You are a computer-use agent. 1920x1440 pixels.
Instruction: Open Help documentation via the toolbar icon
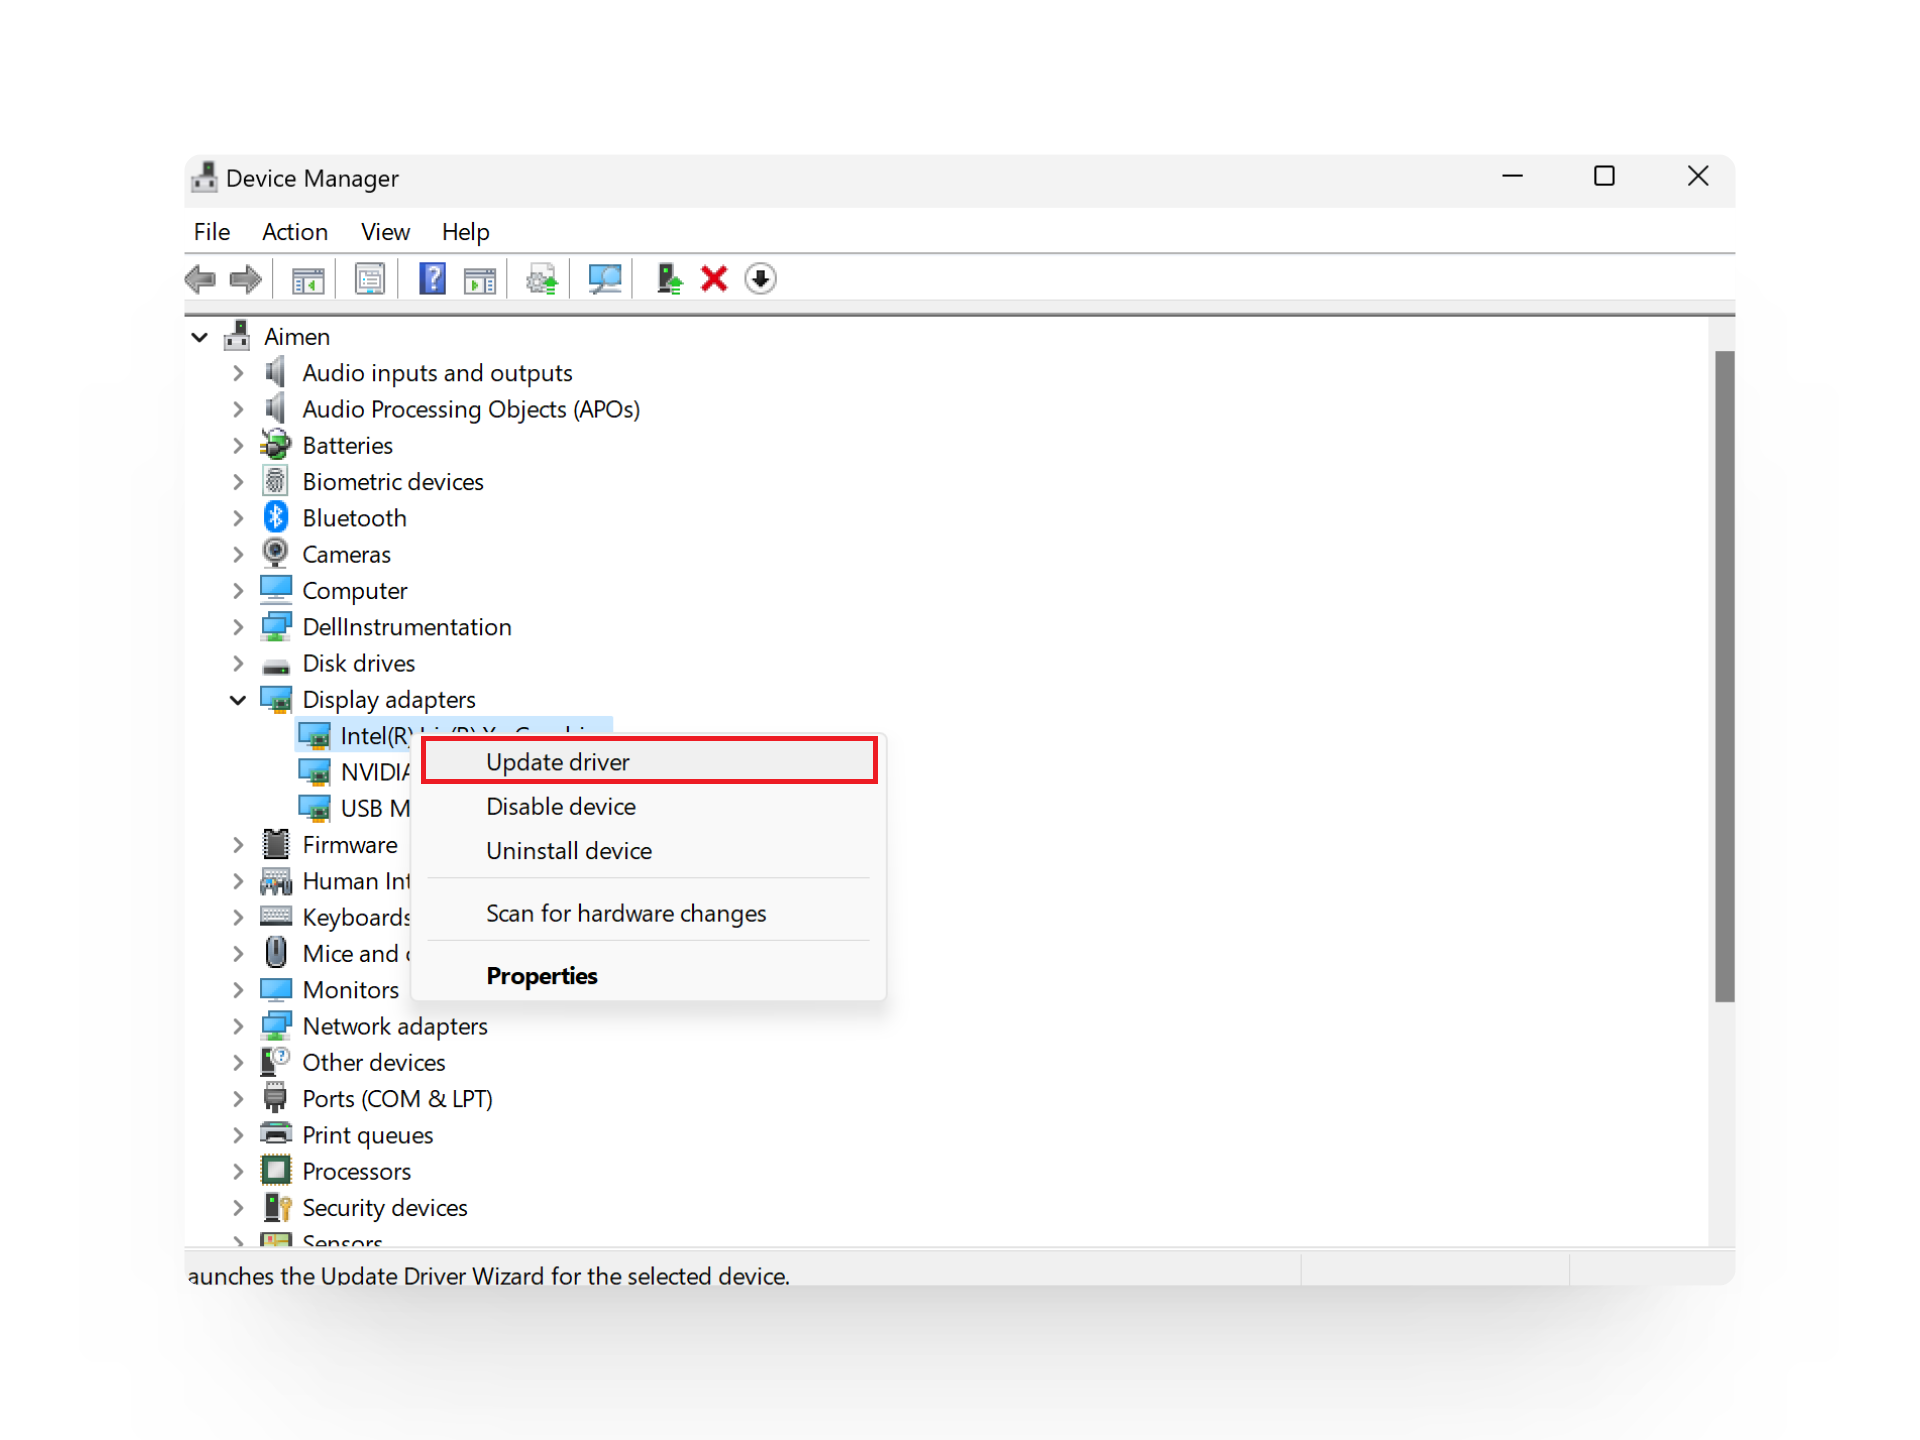click(x=432, y=279)
